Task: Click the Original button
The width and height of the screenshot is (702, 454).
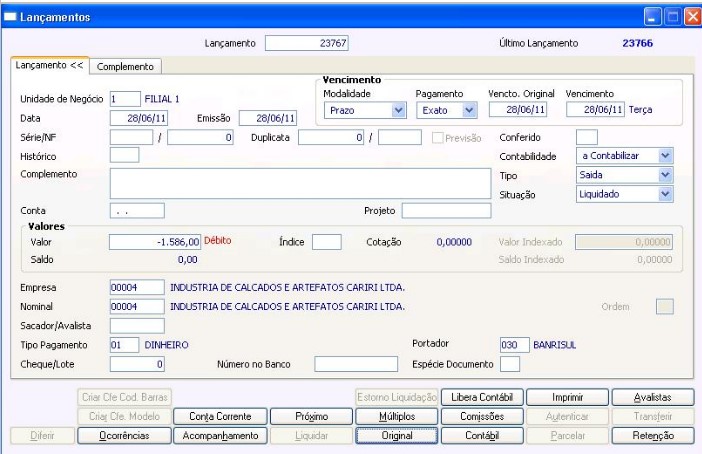Action: pos(397,436)
